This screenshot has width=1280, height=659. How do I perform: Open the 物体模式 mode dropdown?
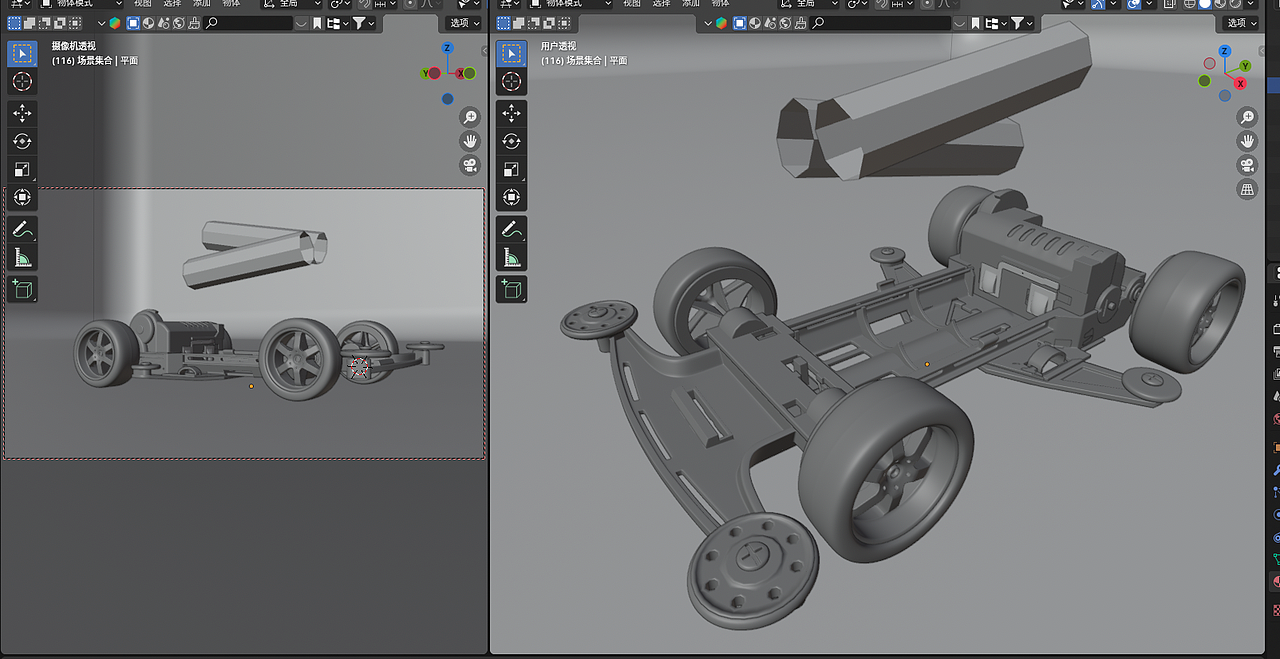coord(564,4)
